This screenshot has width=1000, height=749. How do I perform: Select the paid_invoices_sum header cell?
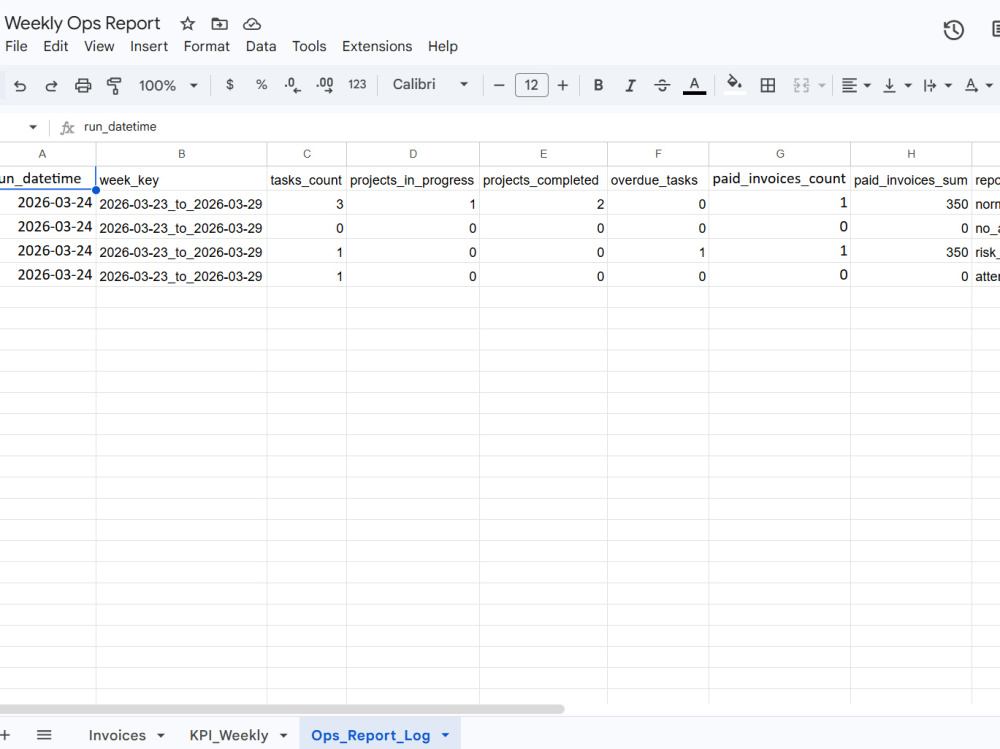click(x=911, y=179)
